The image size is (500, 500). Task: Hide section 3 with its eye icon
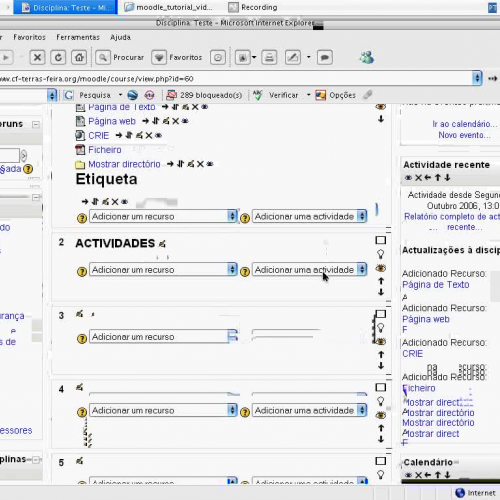coord(381,341)
